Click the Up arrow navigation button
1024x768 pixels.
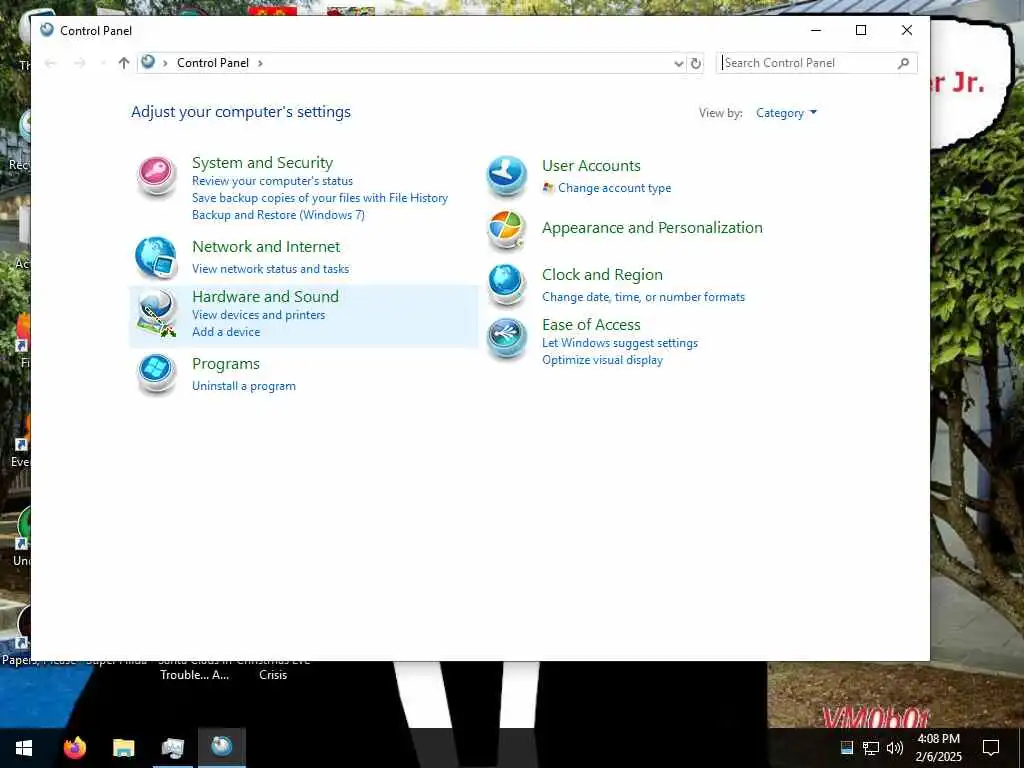tap(123, 63)
